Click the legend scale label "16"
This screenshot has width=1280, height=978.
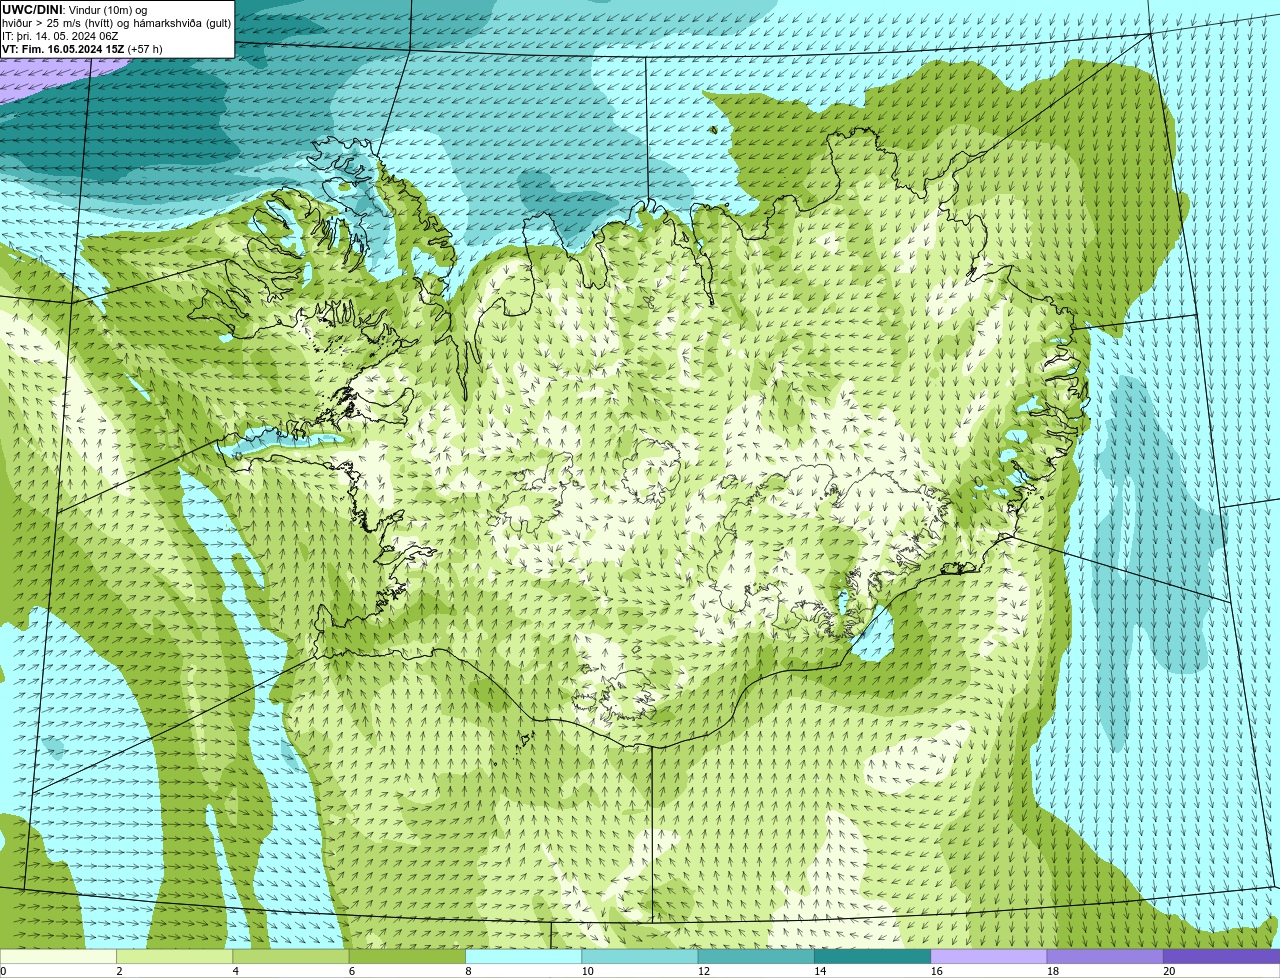point(936,971)
